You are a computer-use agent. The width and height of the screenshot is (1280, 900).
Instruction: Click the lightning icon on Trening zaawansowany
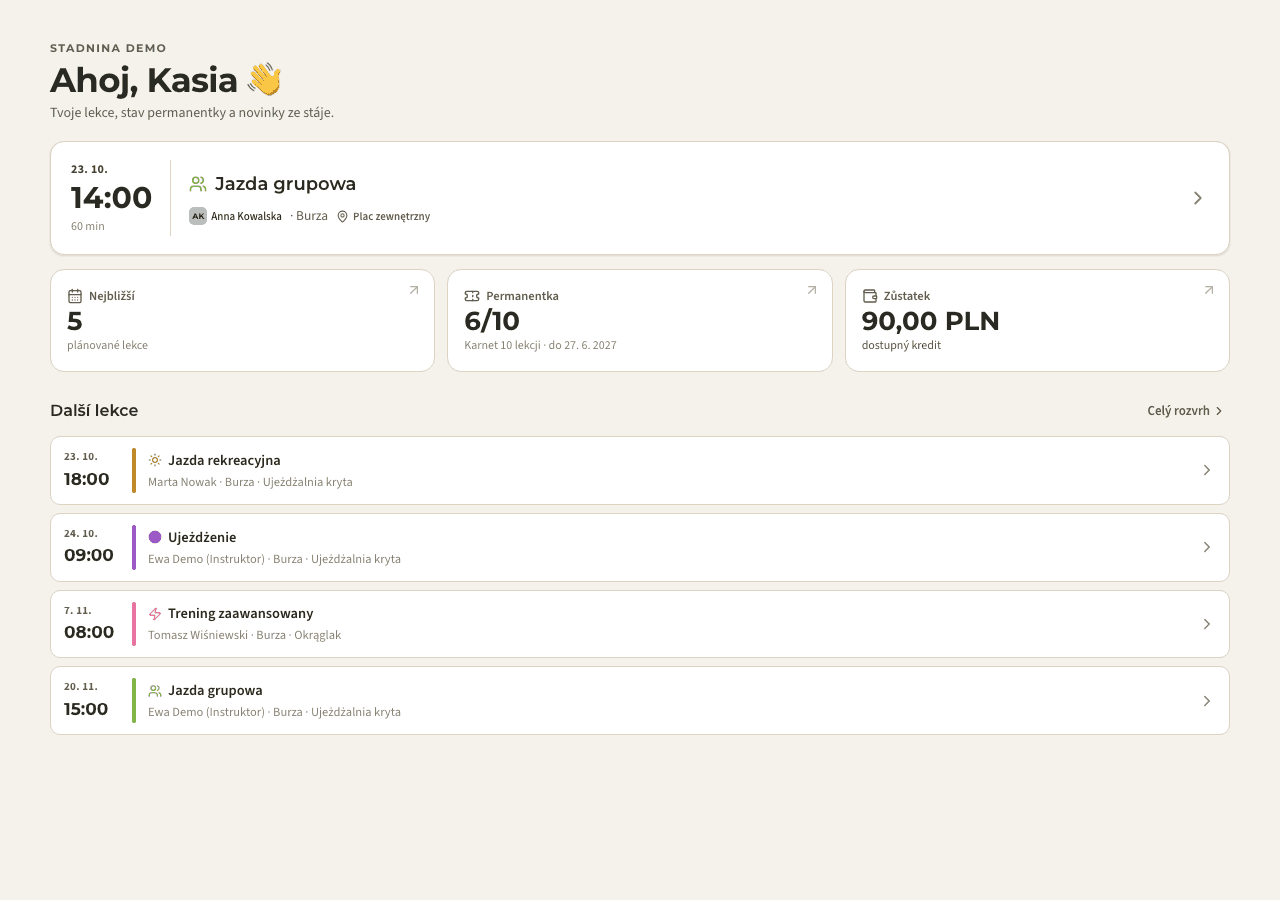click(155, 614)
